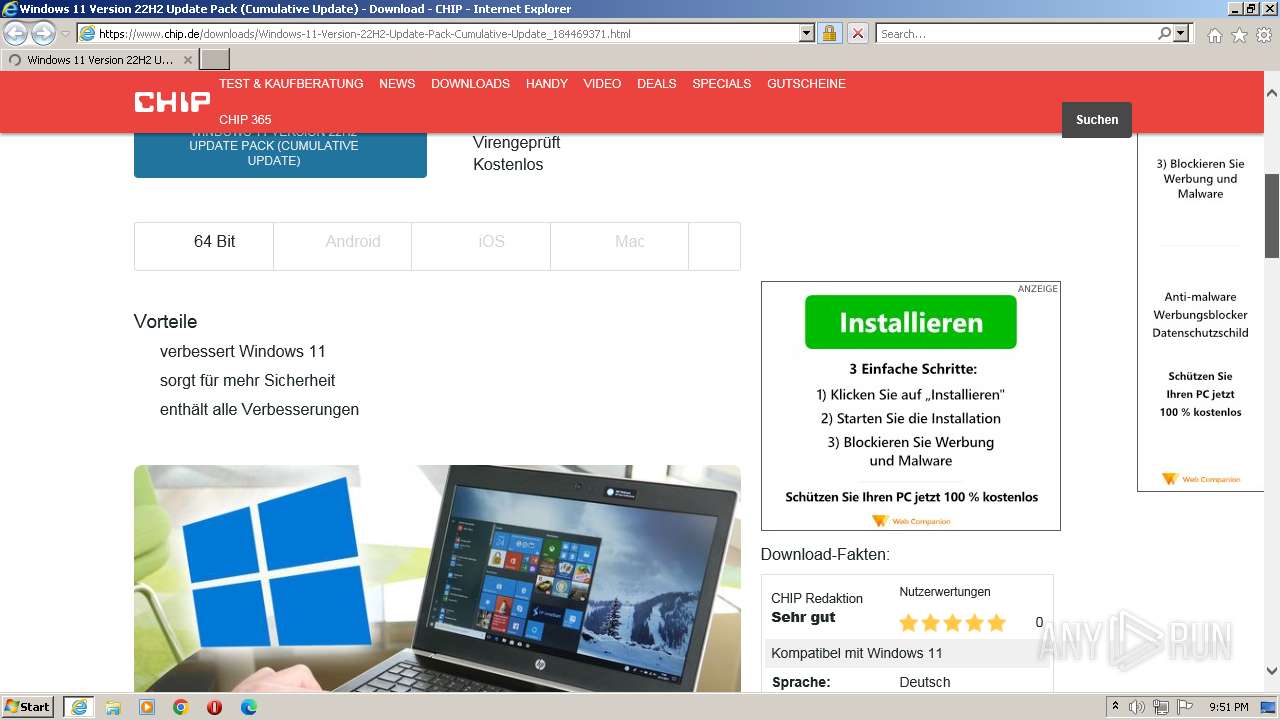This screenshot has width=1280, height=720.
Task: Click the Windows laptop article image
Action: 437,578
